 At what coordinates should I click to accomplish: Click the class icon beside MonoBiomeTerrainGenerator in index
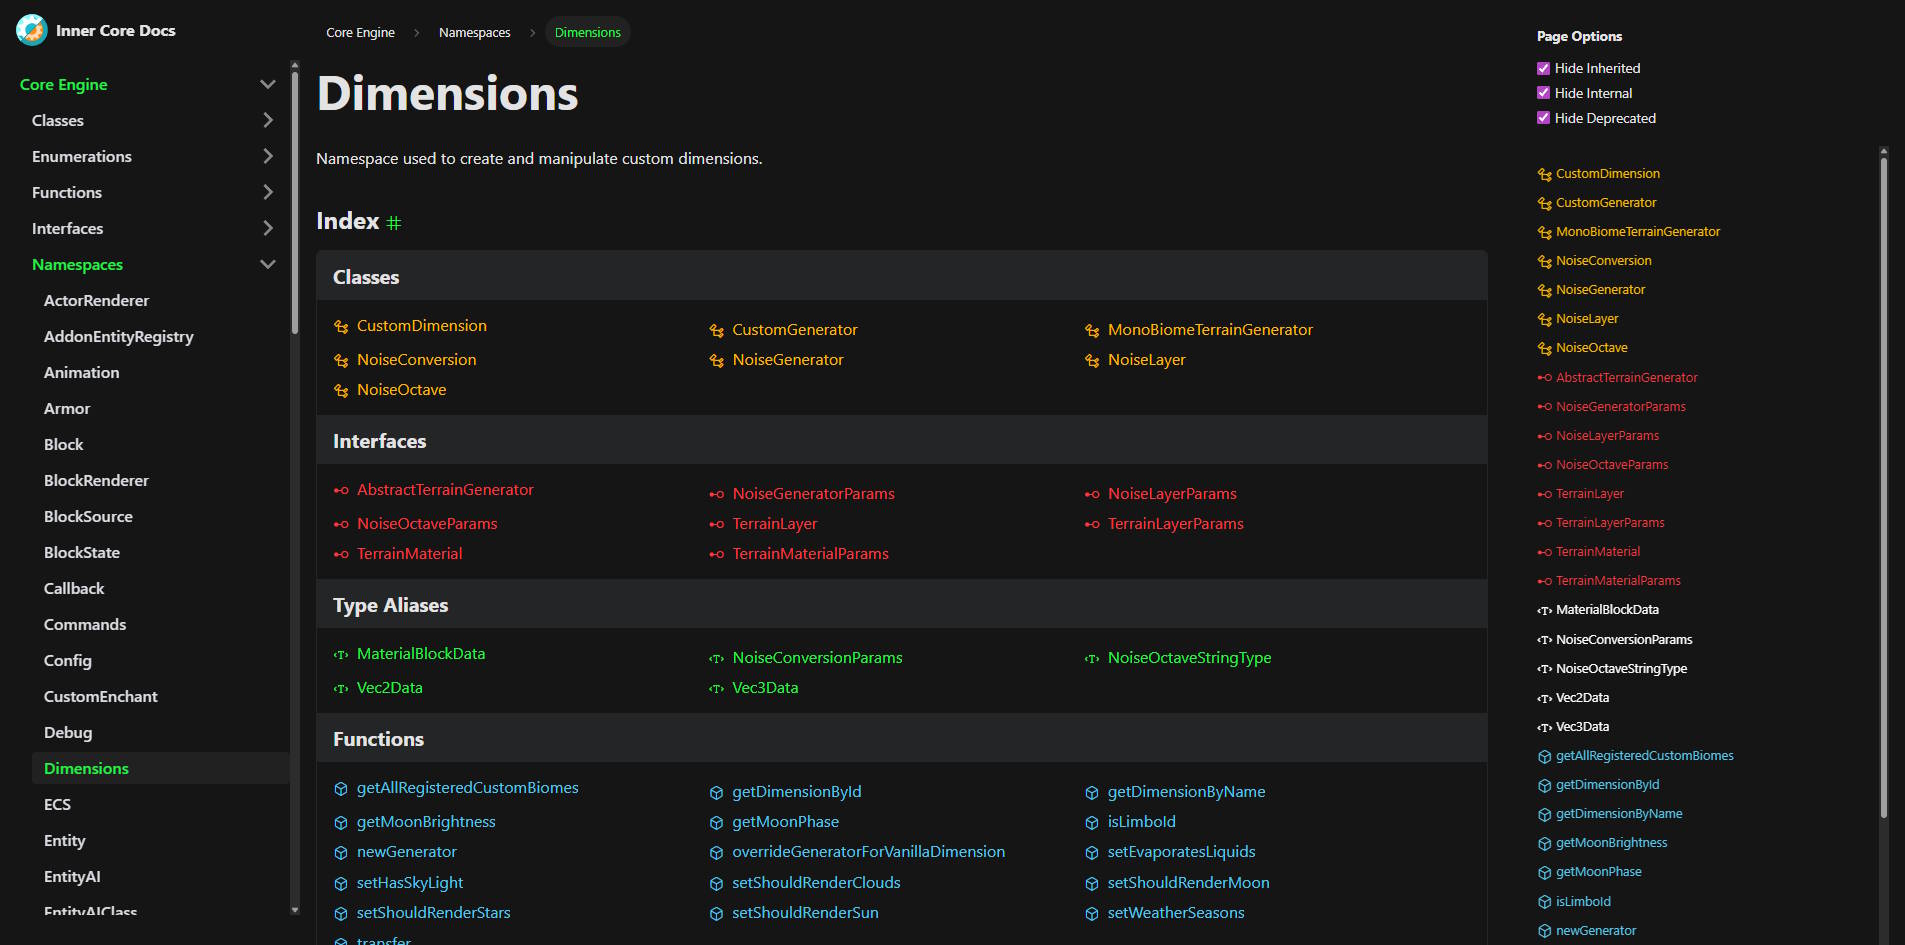[1092, 330]
